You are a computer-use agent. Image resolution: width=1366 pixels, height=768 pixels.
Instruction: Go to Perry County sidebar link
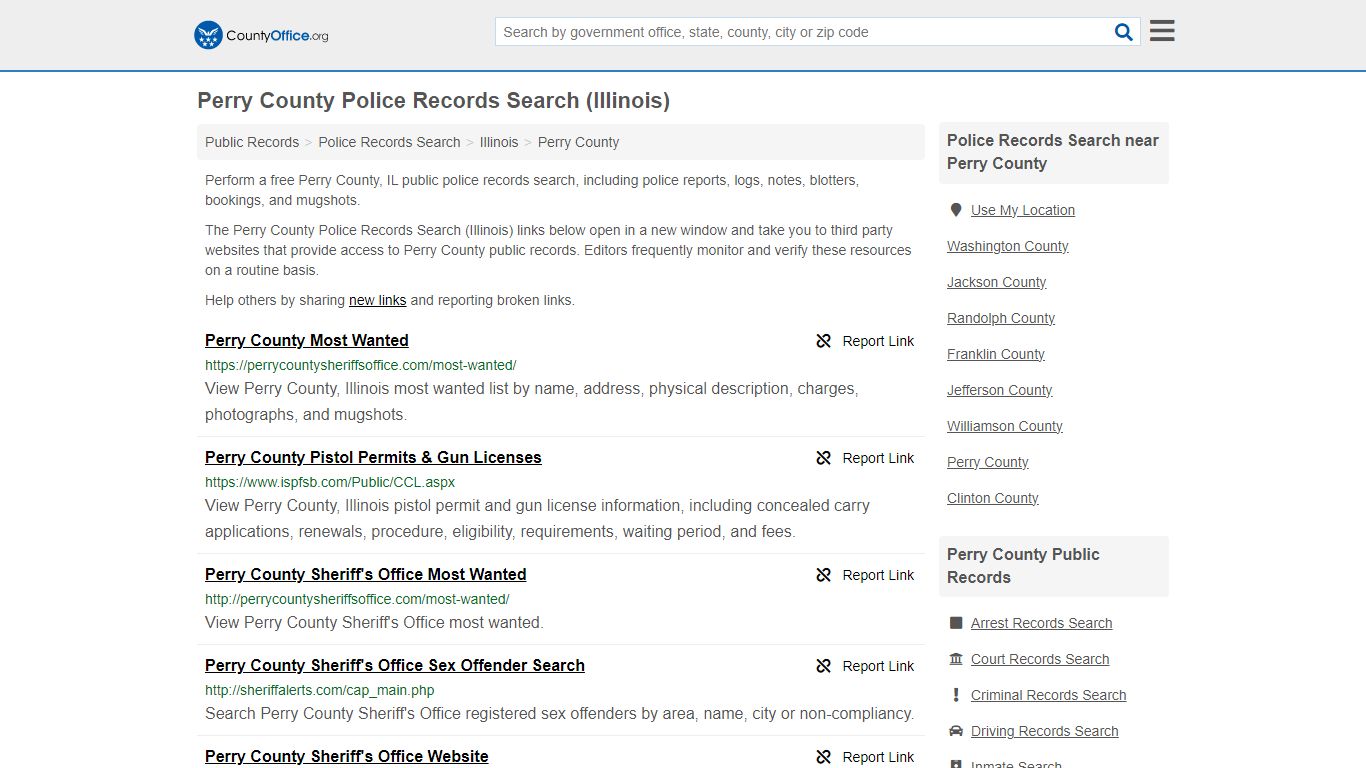click(988, 462)
